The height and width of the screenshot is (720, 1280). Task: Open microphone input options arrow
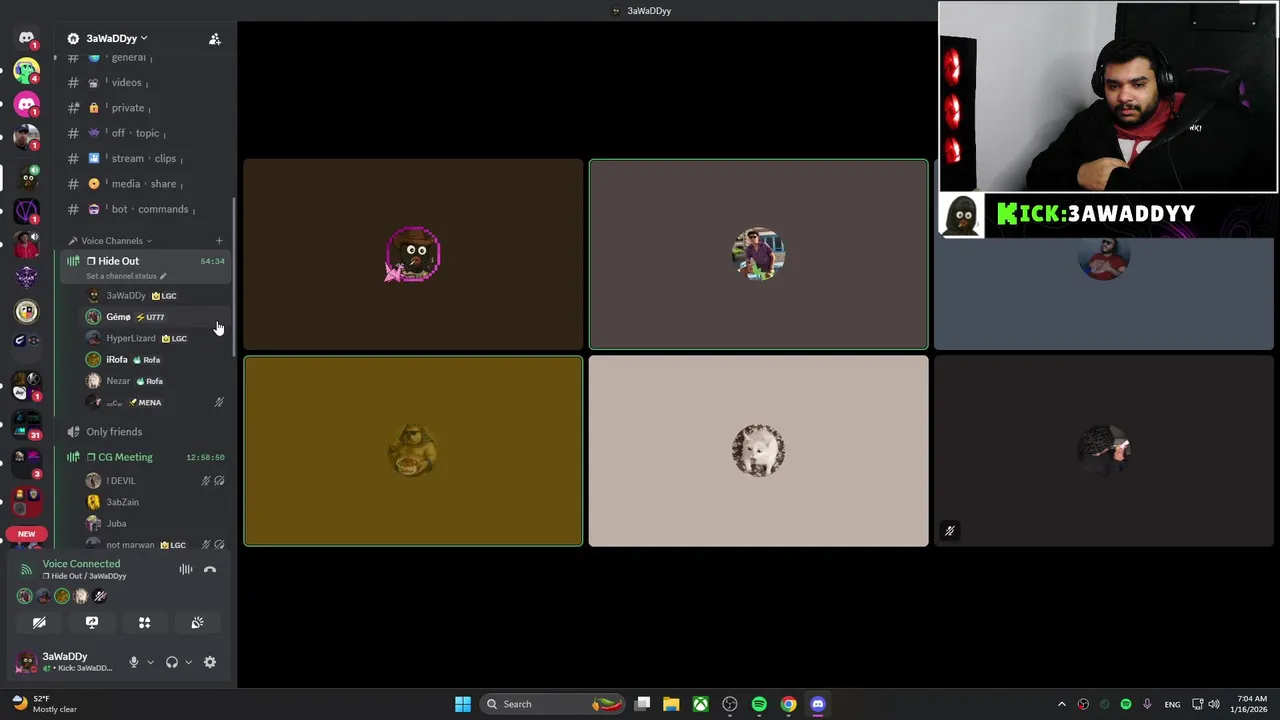150,662
